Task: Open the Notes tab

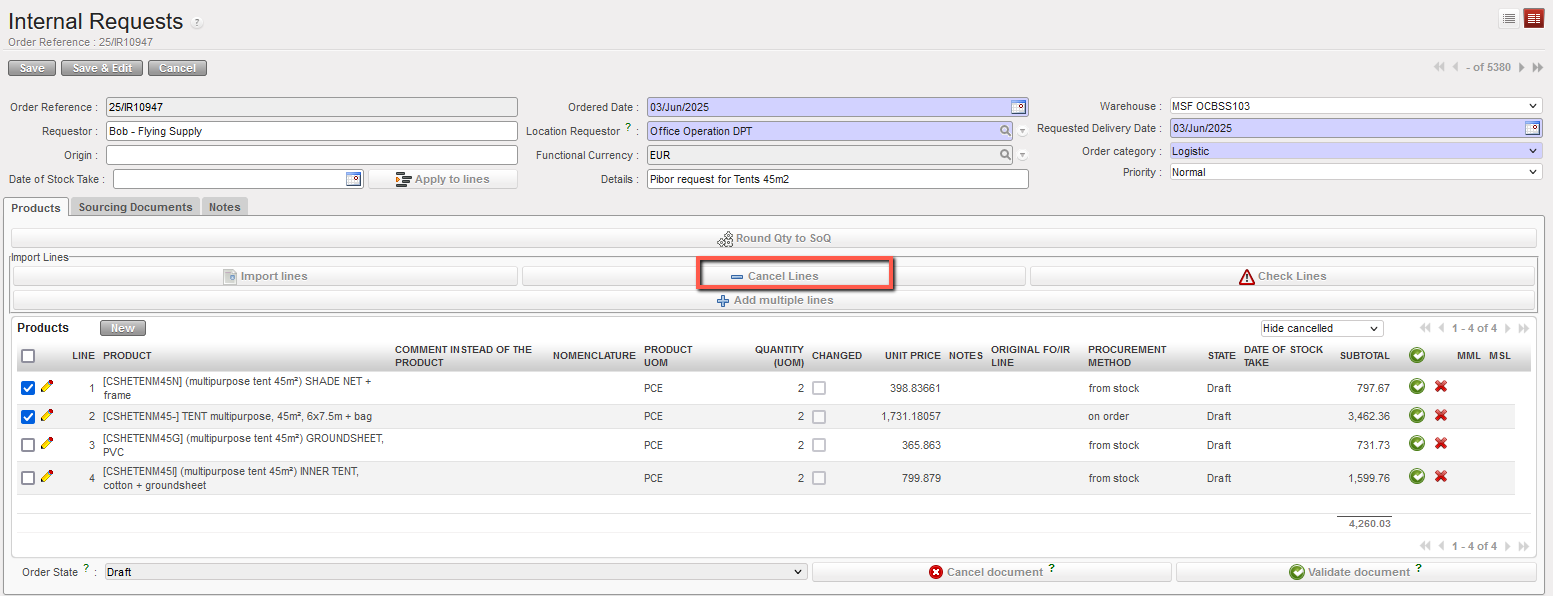Action: [224, 207]
